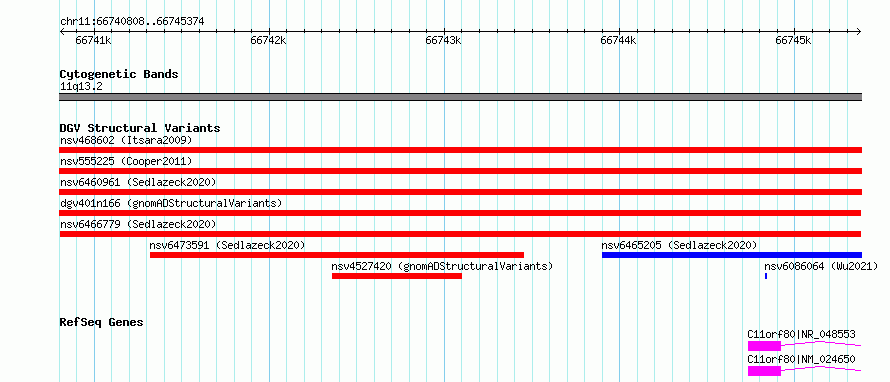This screenshot has width=890, height=382.
Task: Click the chr11:66740808..66745374 coordinate label
Action: (132, 22)
